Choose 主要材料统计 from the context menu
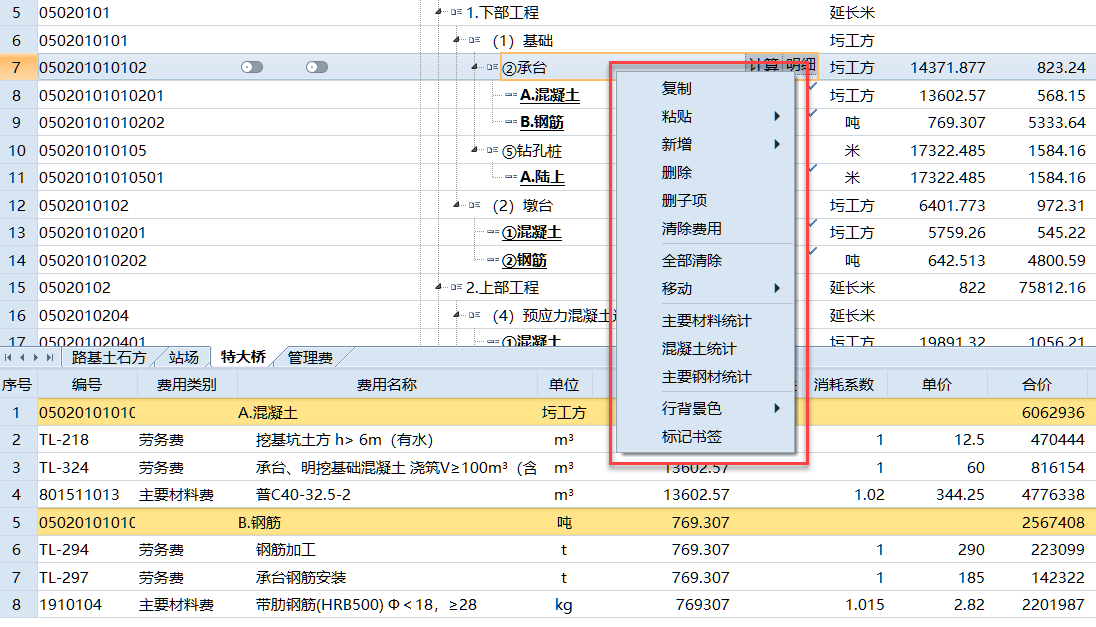 (706, 321)
